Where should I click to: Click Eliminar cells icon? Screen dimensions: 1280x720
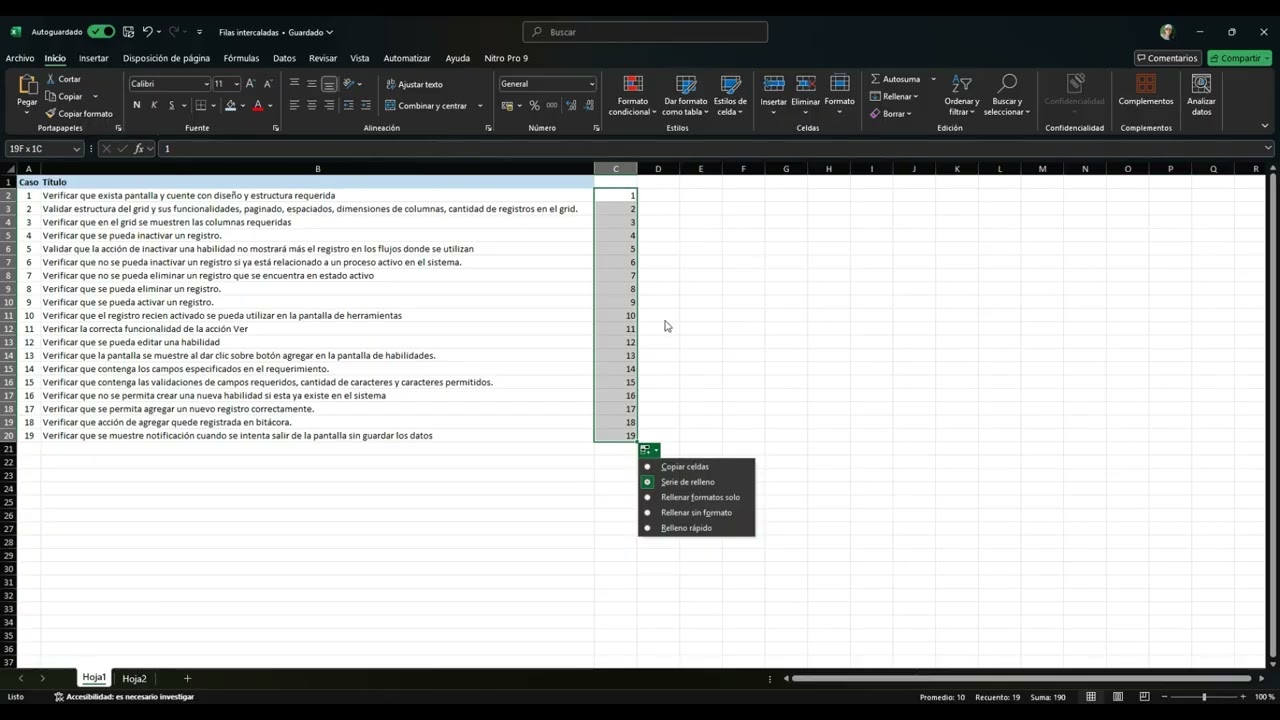tap(806, 84)
